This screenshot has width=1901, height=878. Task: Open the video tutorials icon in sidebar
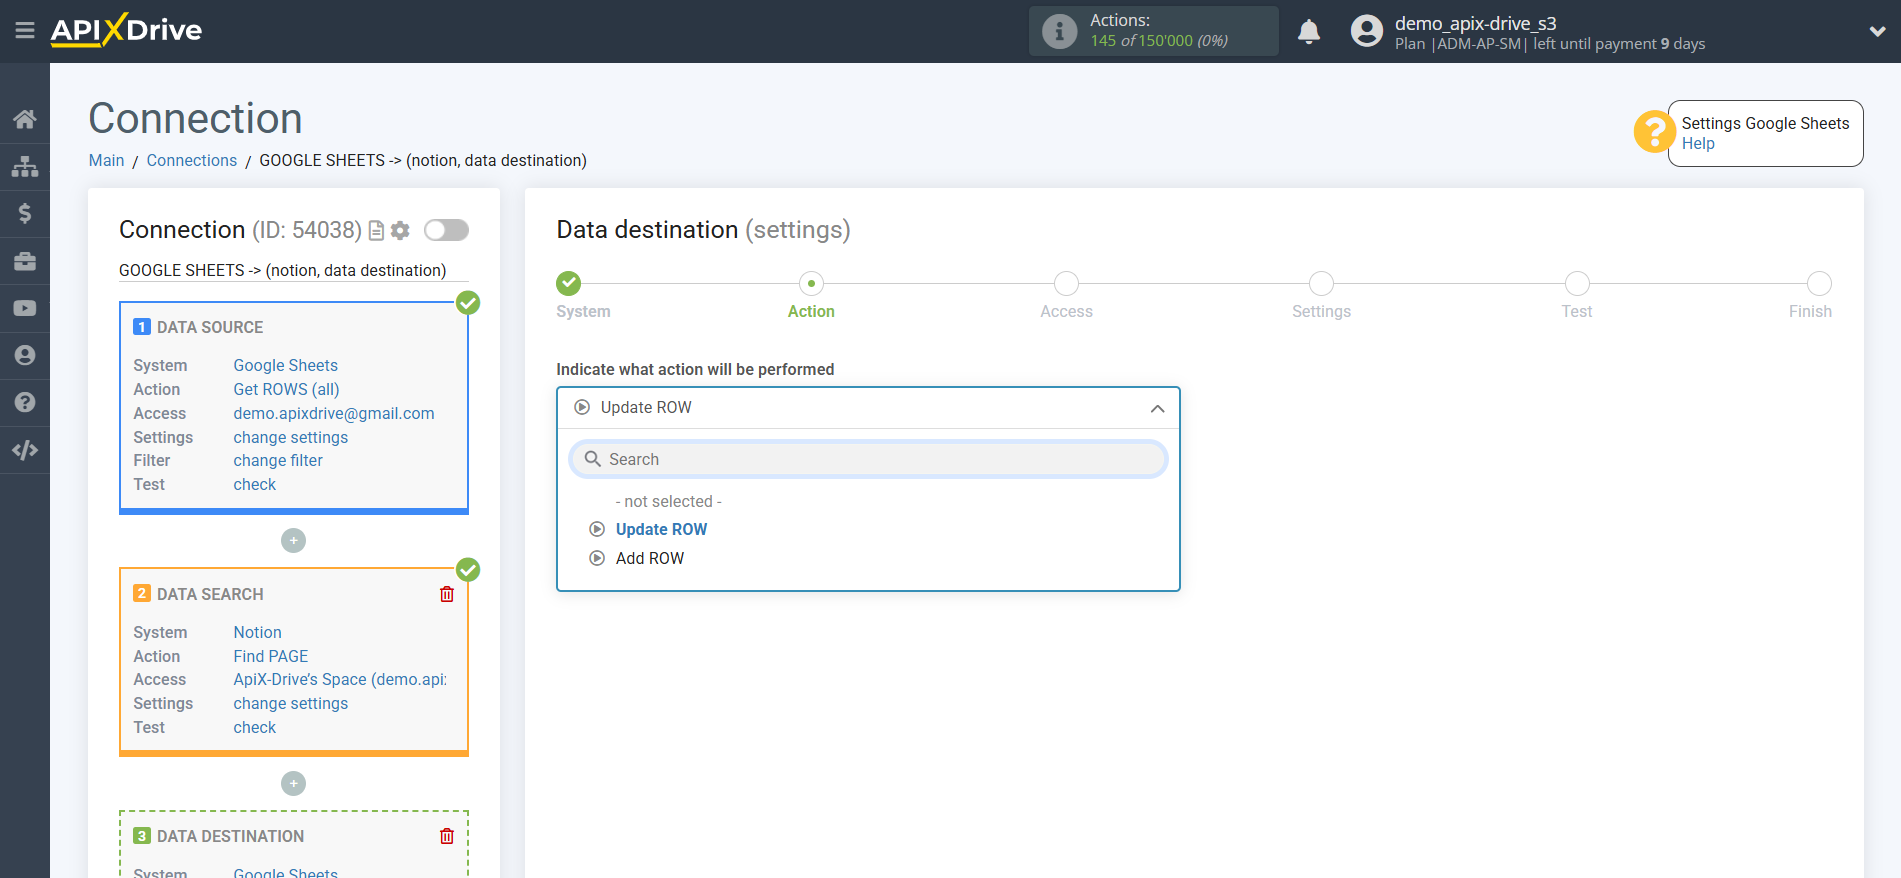pos(25,309)
